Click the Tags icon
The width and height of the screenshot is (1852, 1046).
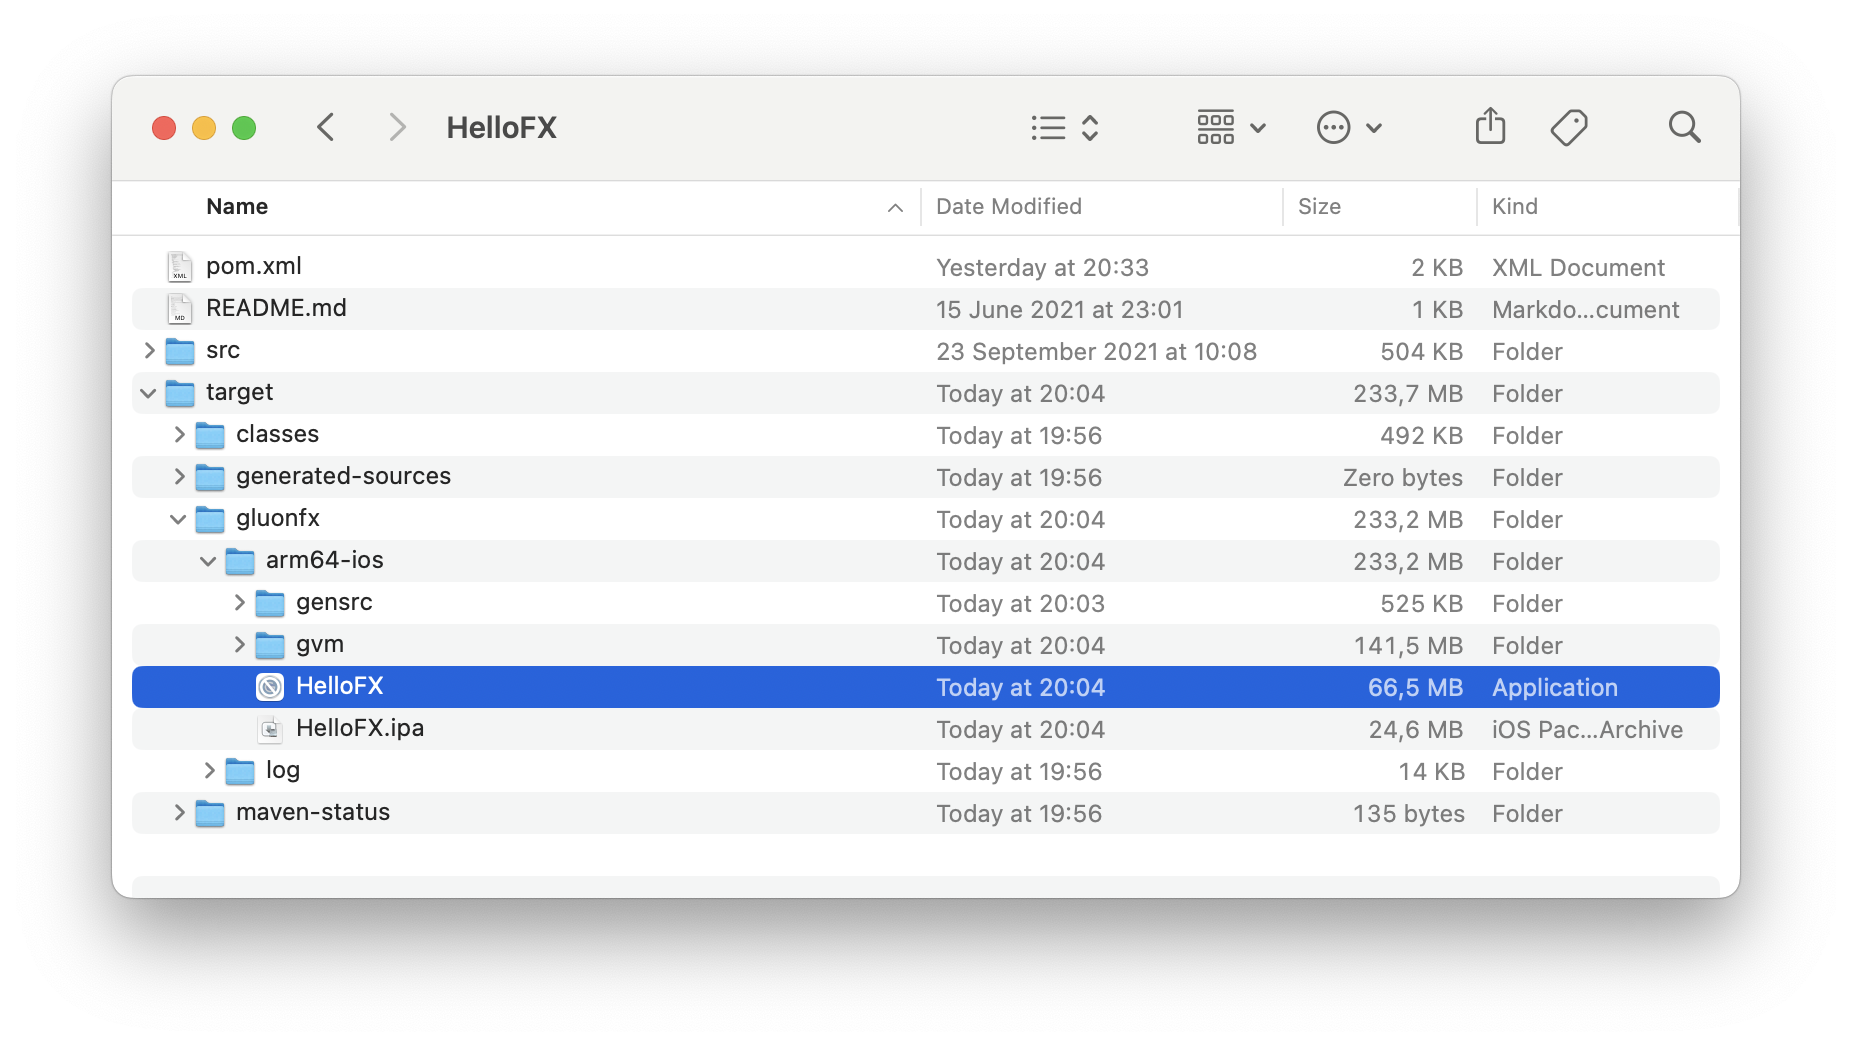tap(1569, 127)
